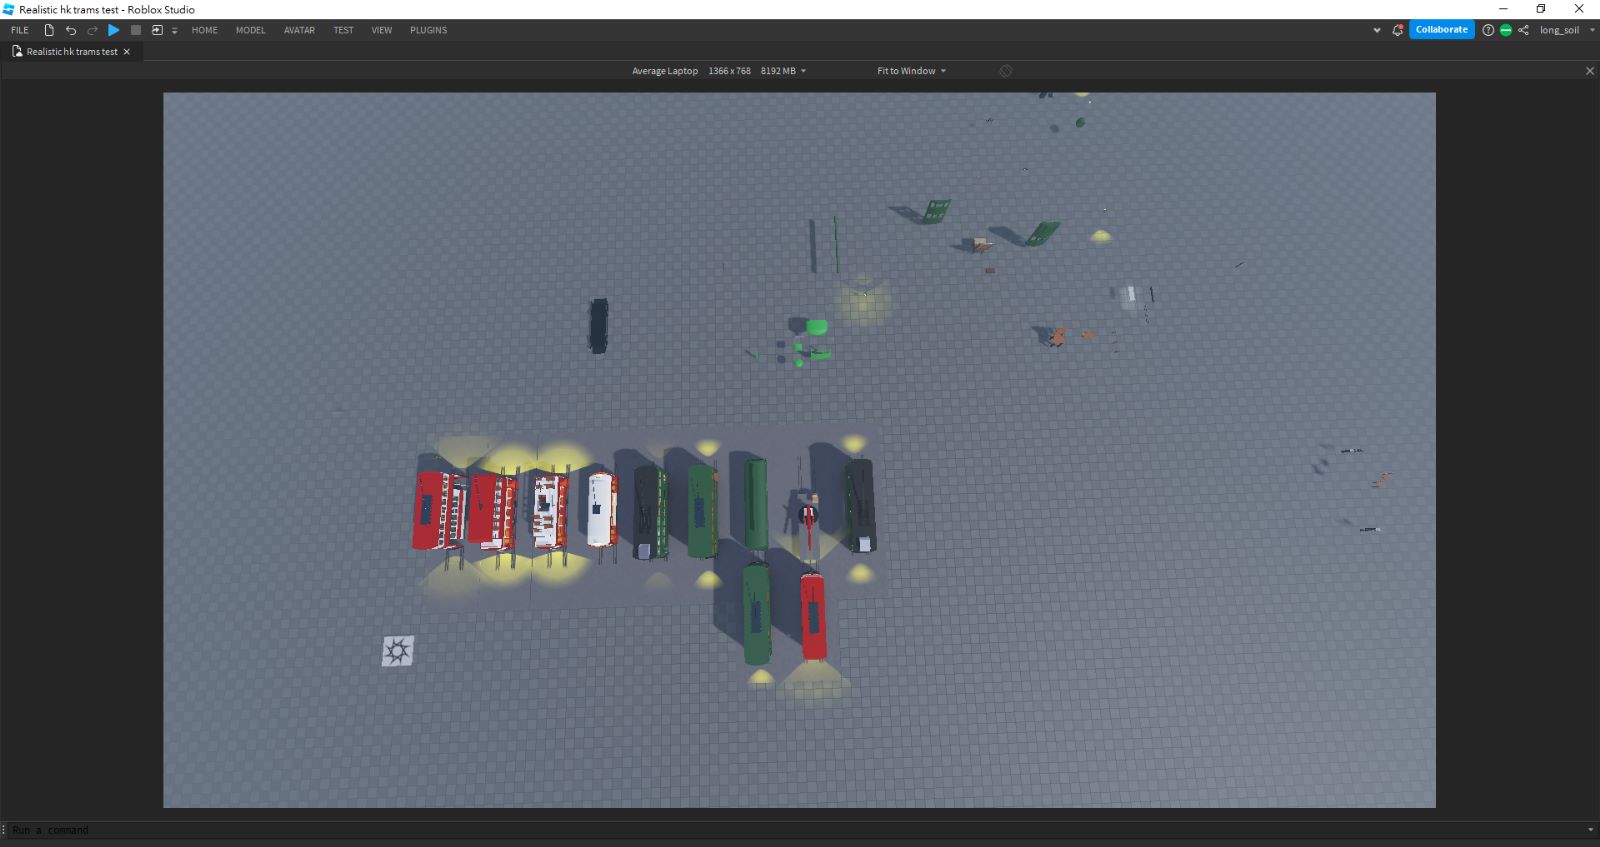Start playtest with blue Play button
This screenshot has width=1600, height=847.
(114, 30)
